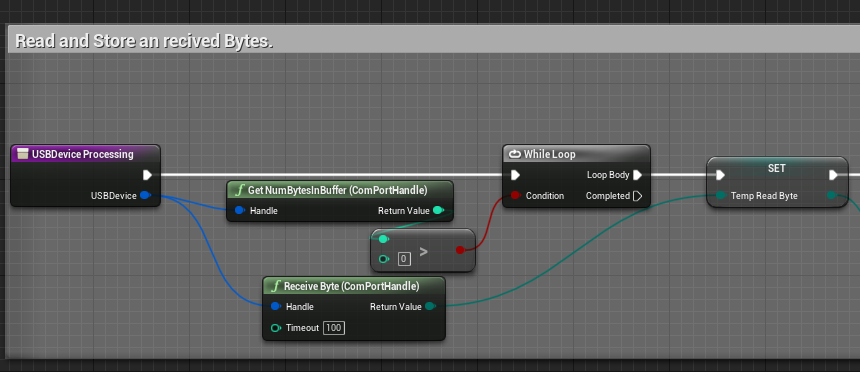Click the Completed execution output pin

pyautogui.click(x=637, y=195)
